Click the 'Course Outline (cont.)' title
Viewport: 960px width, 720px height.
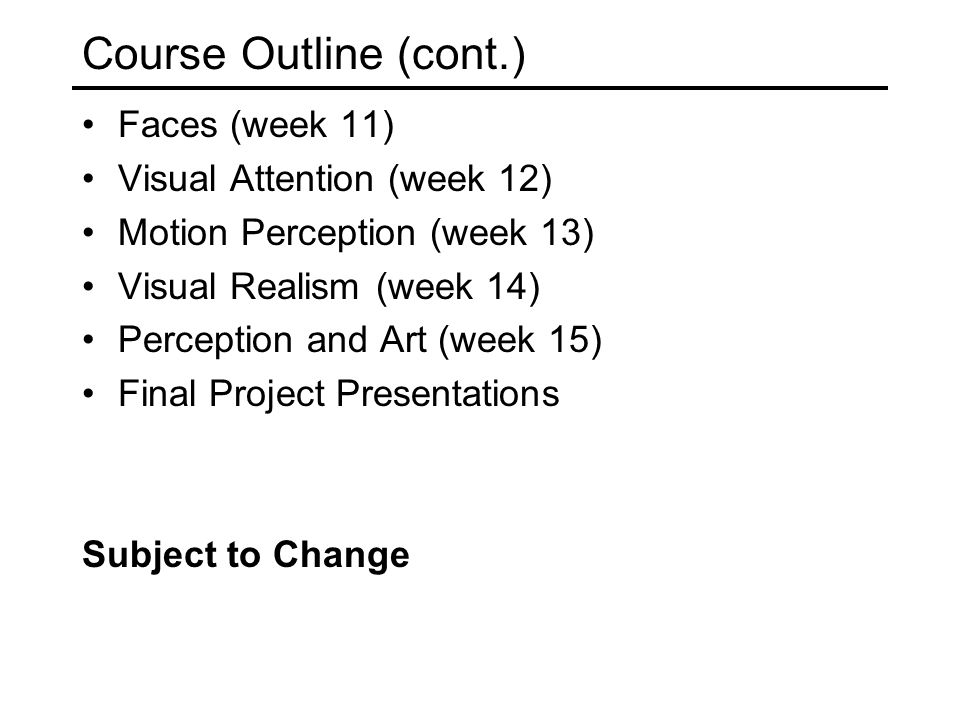pyautogui.click(x=304, y=56)
